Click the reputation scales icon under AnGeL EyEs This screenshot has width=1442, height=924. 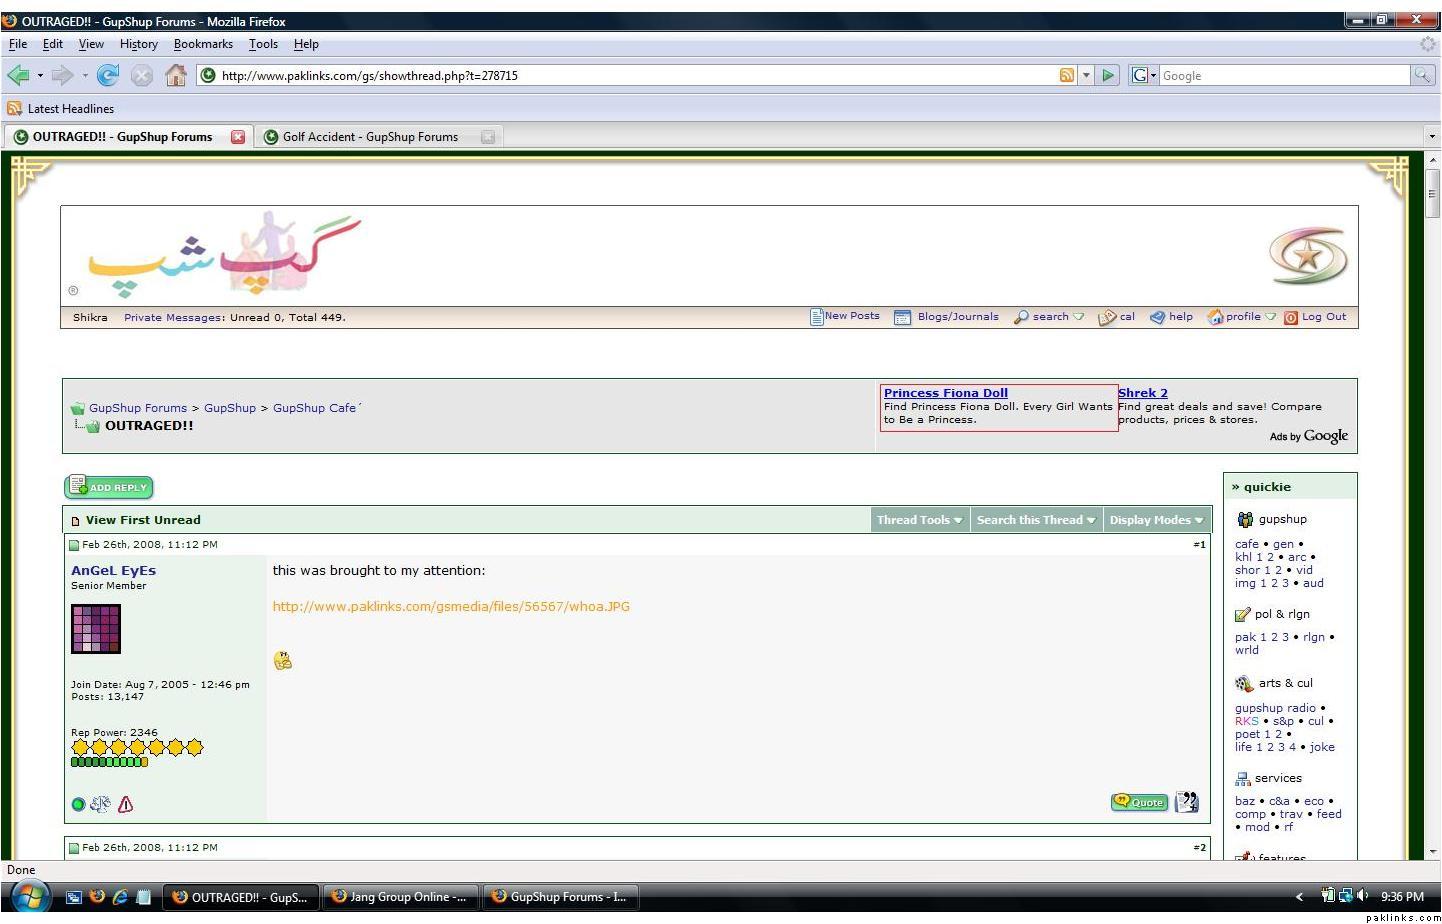pyautogui.click(x=100, y=804)
